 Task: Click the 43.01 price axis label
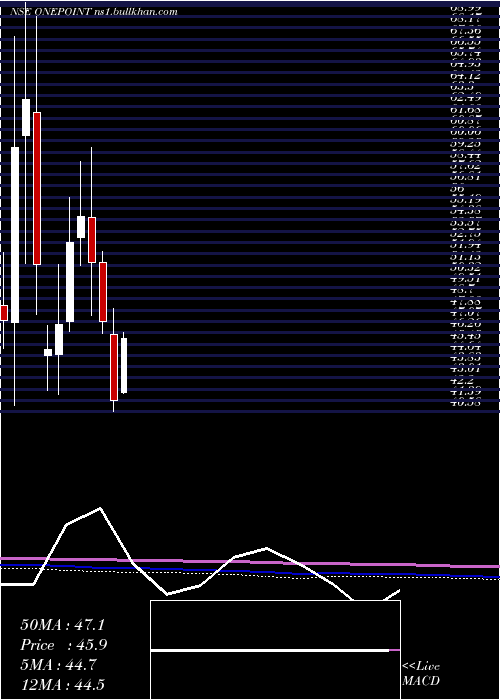(466, 370)
